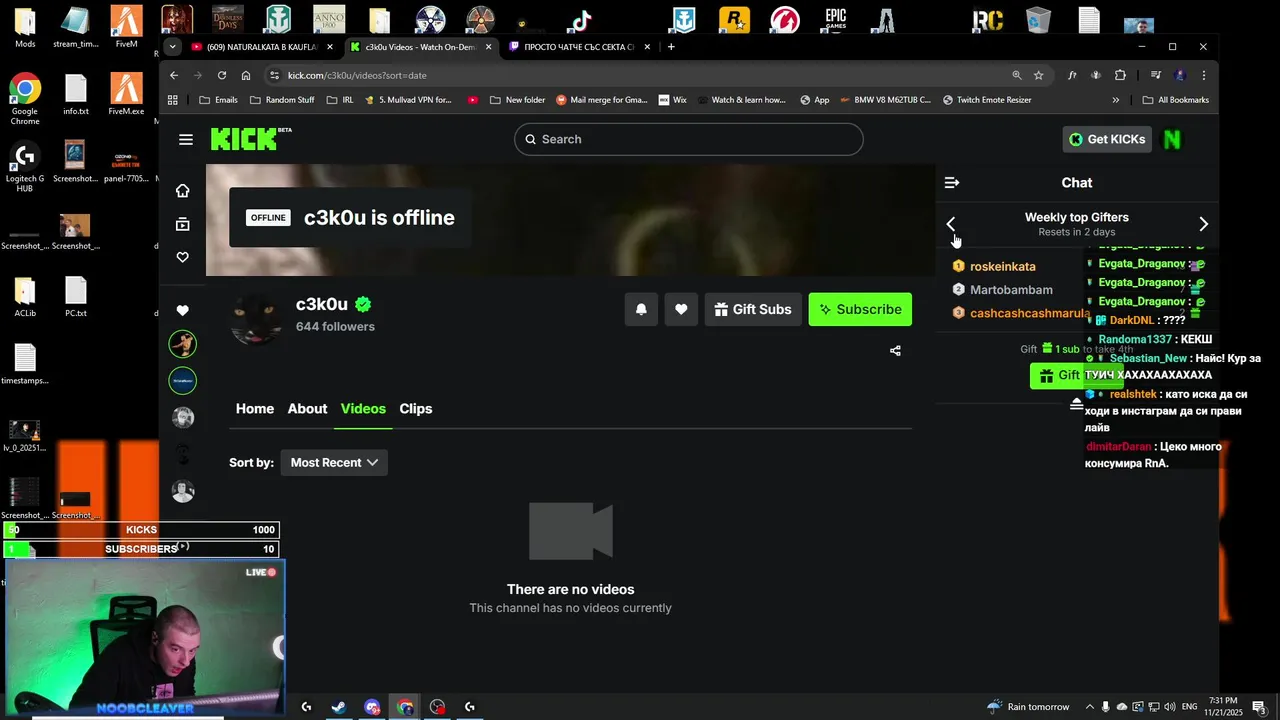Click the browser home button
This screenshot has width=1280, height=720.
pos(246,75)
